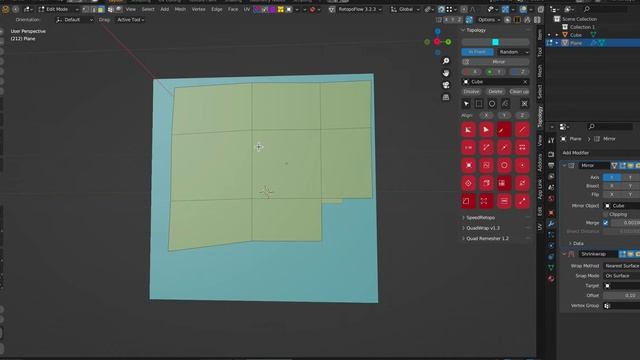Toggle mirror X axis in Topology panel

472,72
